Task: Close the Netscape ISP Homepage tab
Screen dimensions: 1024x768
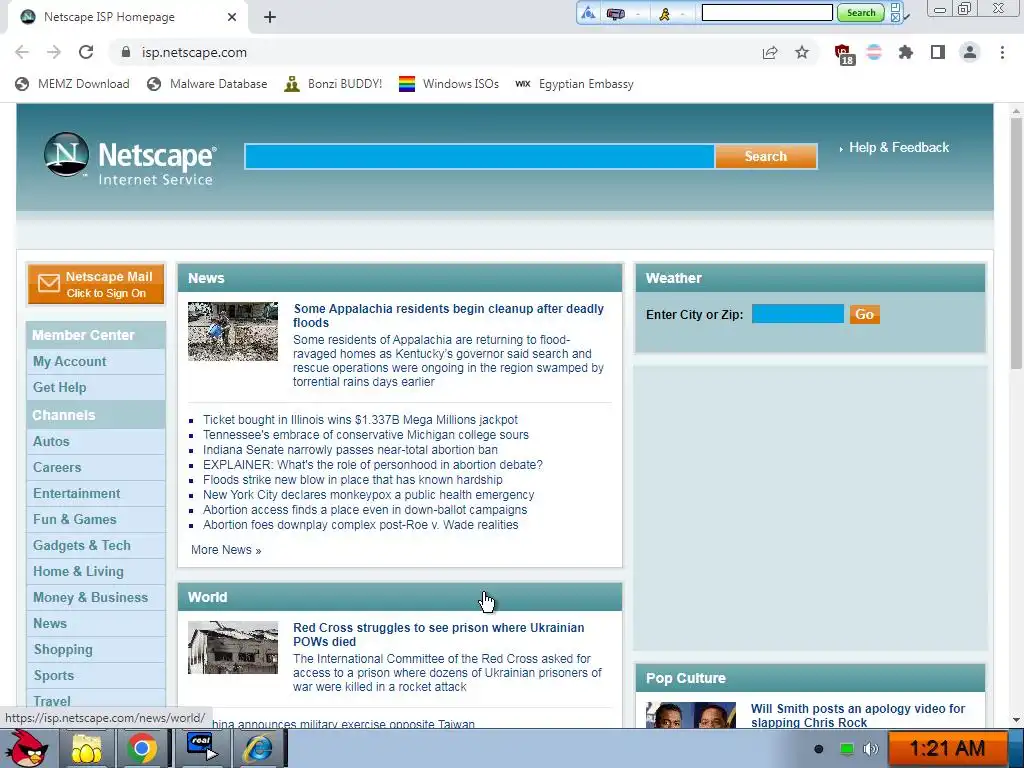Action: (232, 17)
